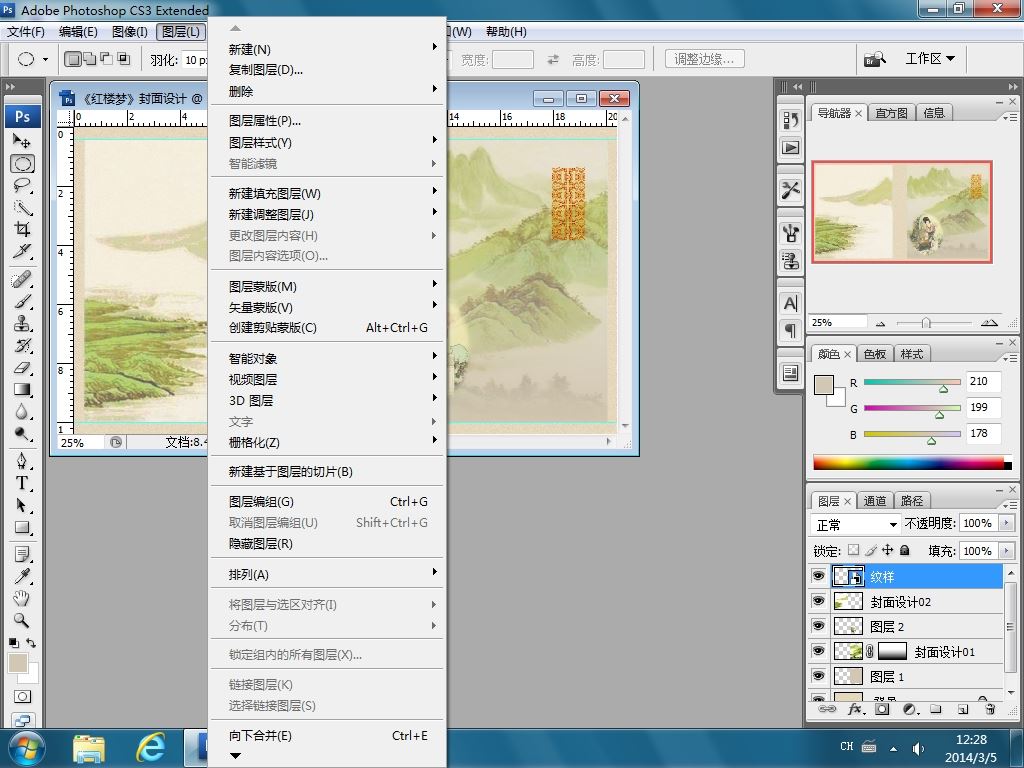Select the Horizontal Type tool

pyautogui.click(x=22, y=483)
